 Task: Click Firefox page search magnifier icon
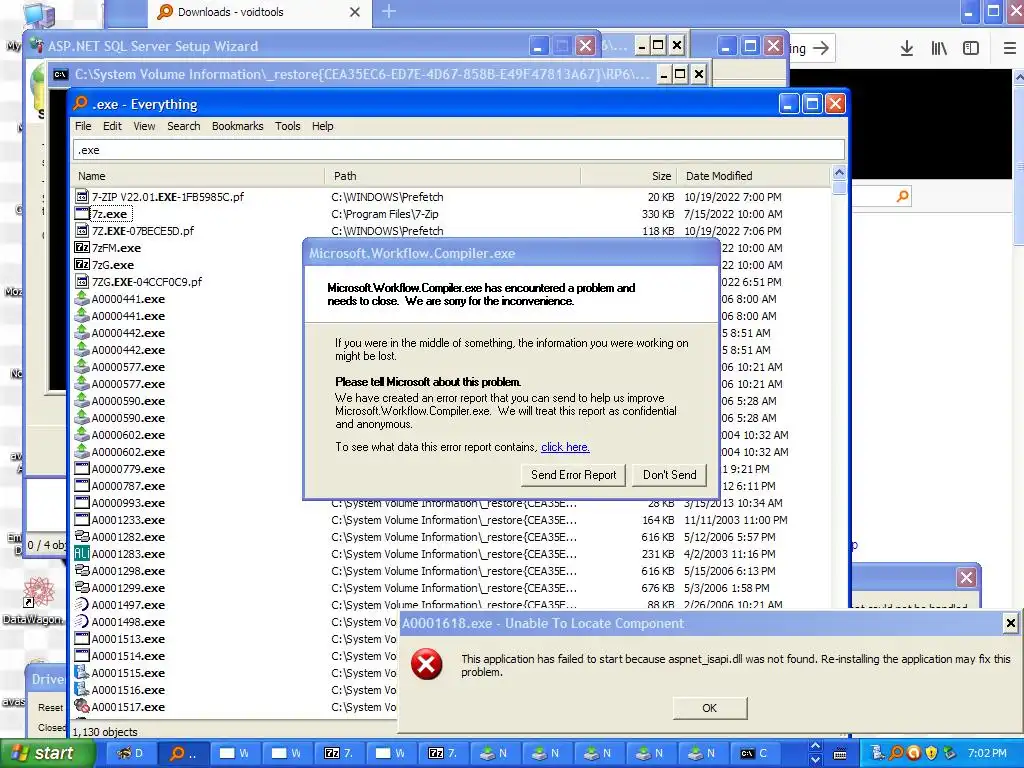tap(903, 196)
